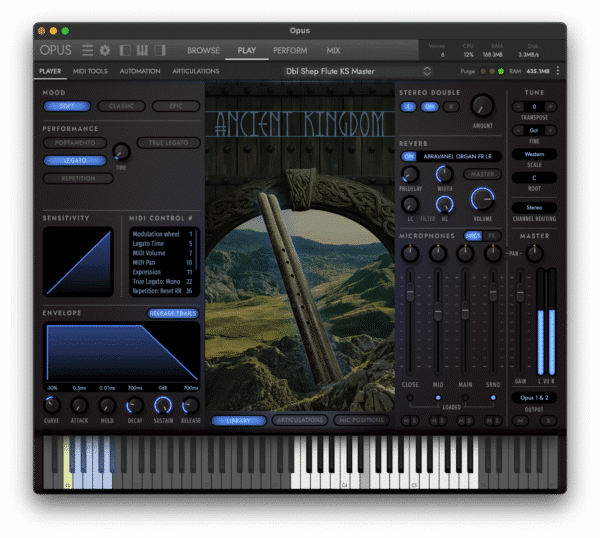Open the MIDI Tools sub-tab
600x538 pixels.
coord(90,71)
